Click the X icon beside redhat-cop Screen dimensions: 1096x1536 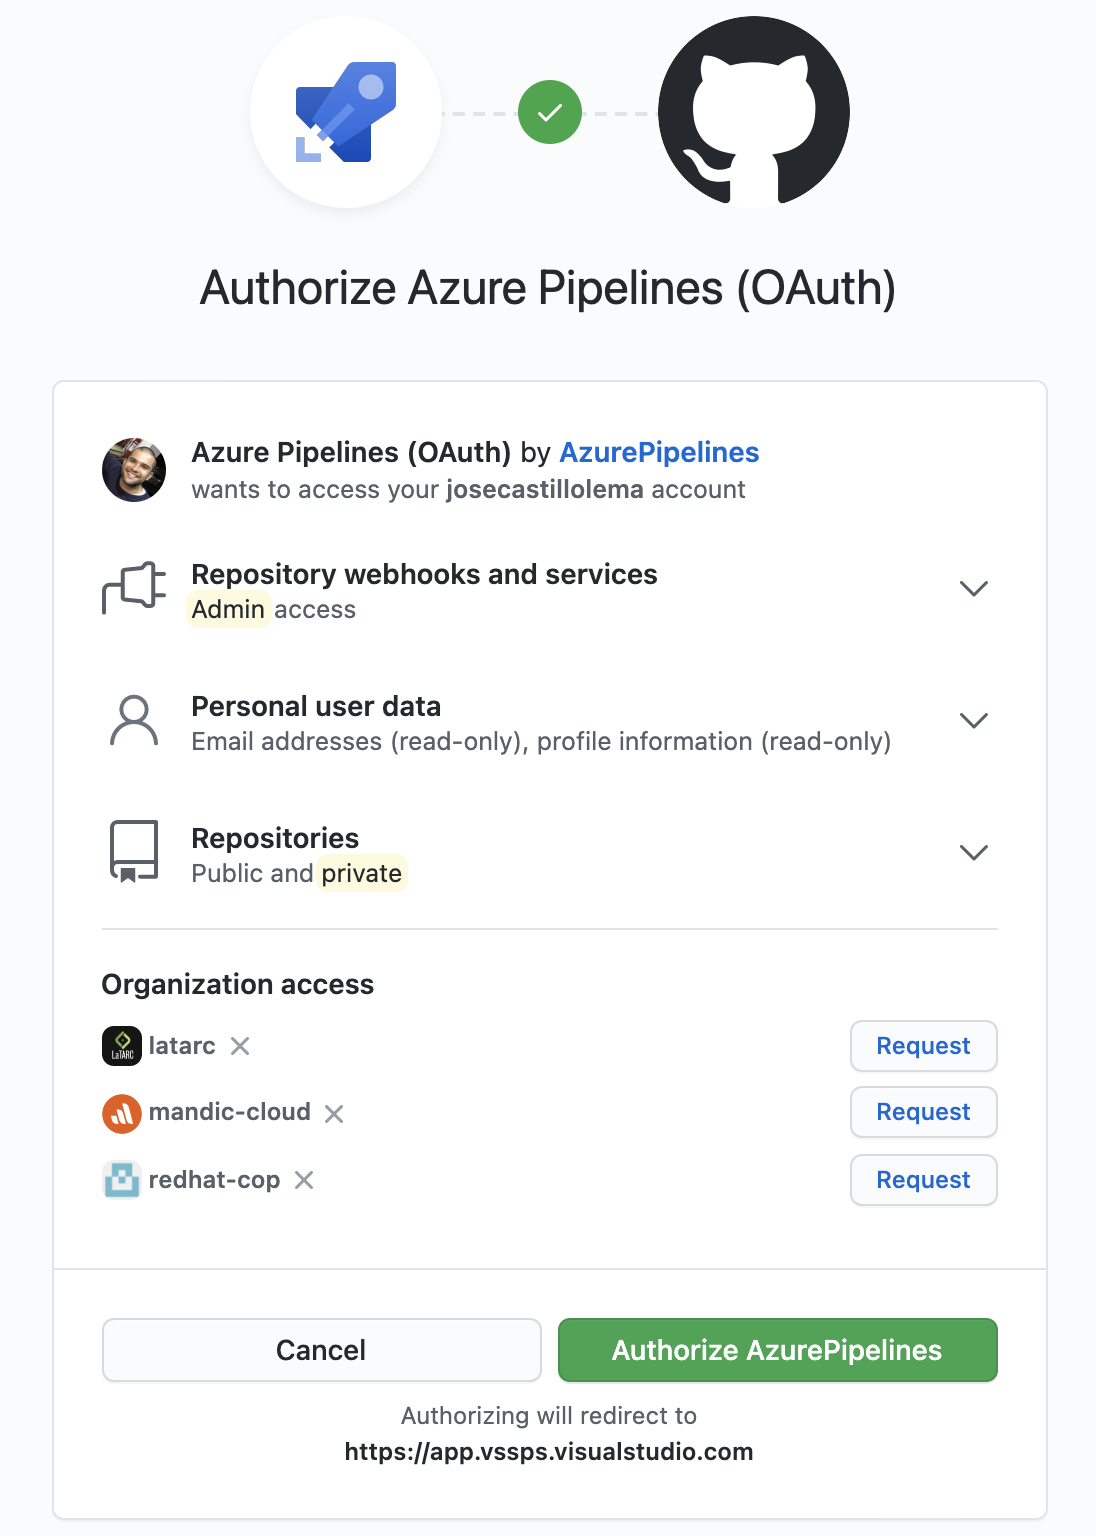click(x=304, y=1180)
